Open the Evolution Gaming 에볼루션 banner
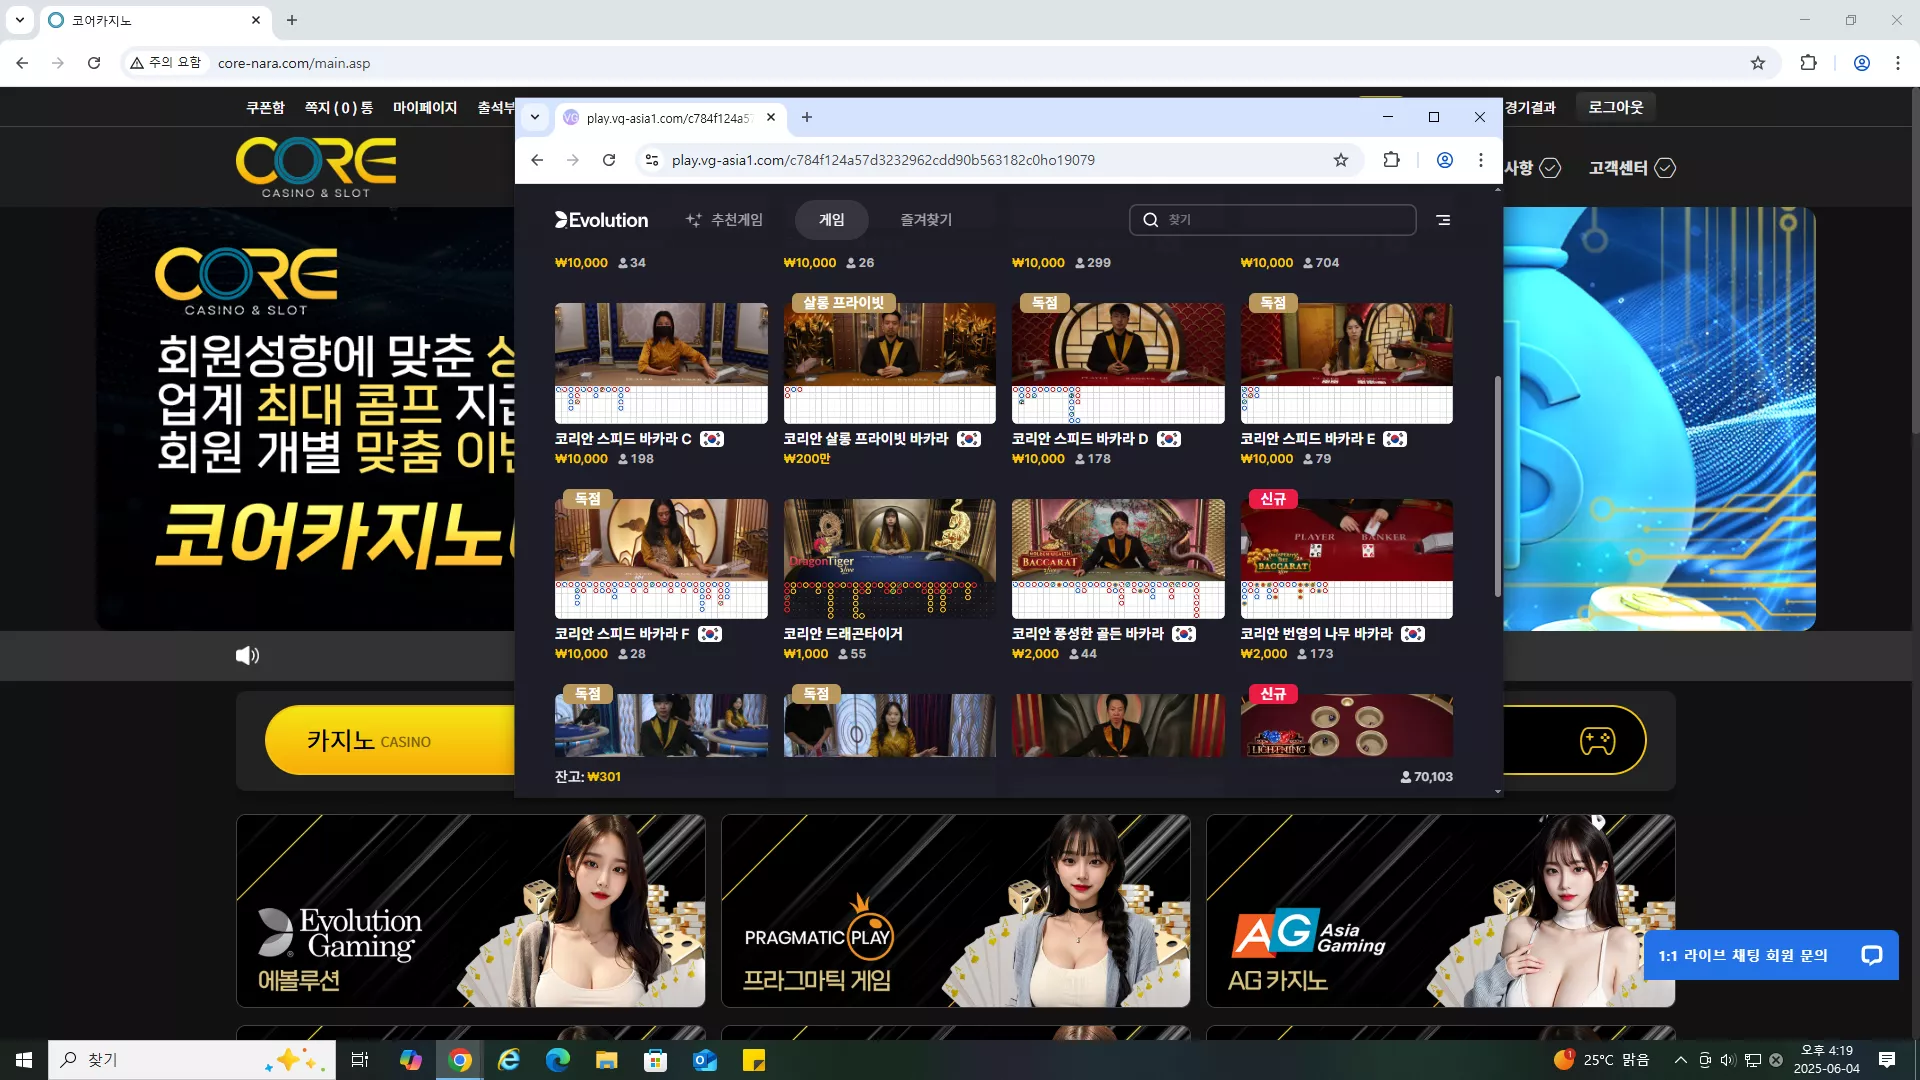This screenshot has width=1920, height=1080. pos(471,911)
